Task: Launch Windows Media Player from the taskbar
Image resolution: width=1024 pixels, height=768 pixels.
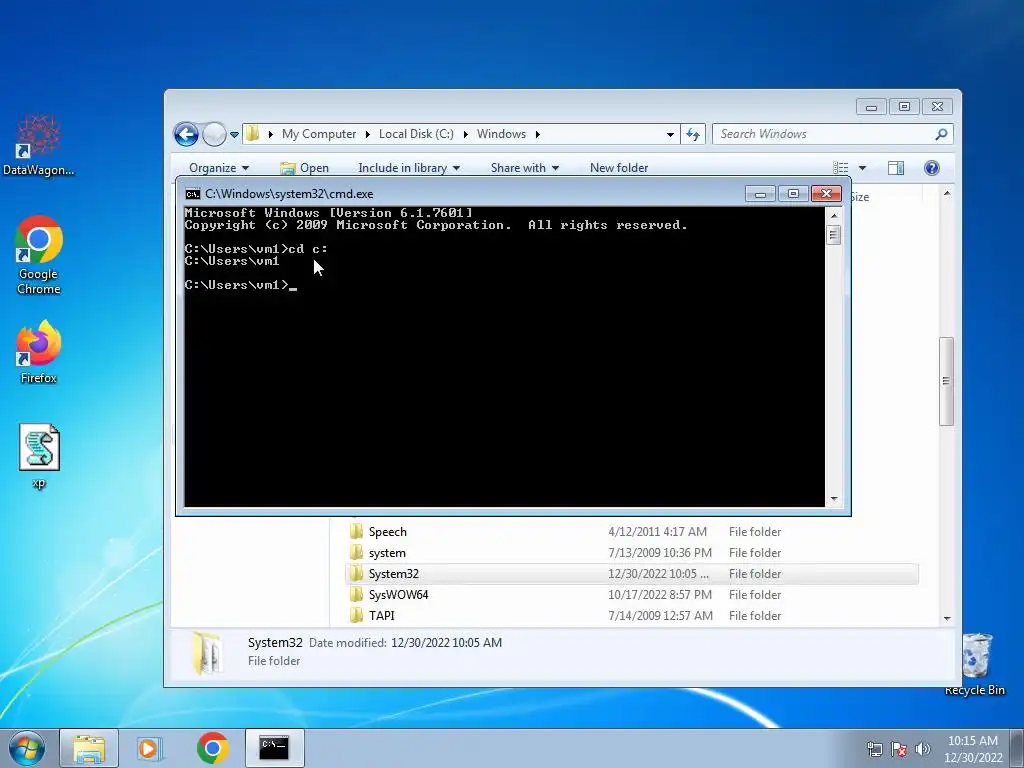Action: (x=150, y=748)
